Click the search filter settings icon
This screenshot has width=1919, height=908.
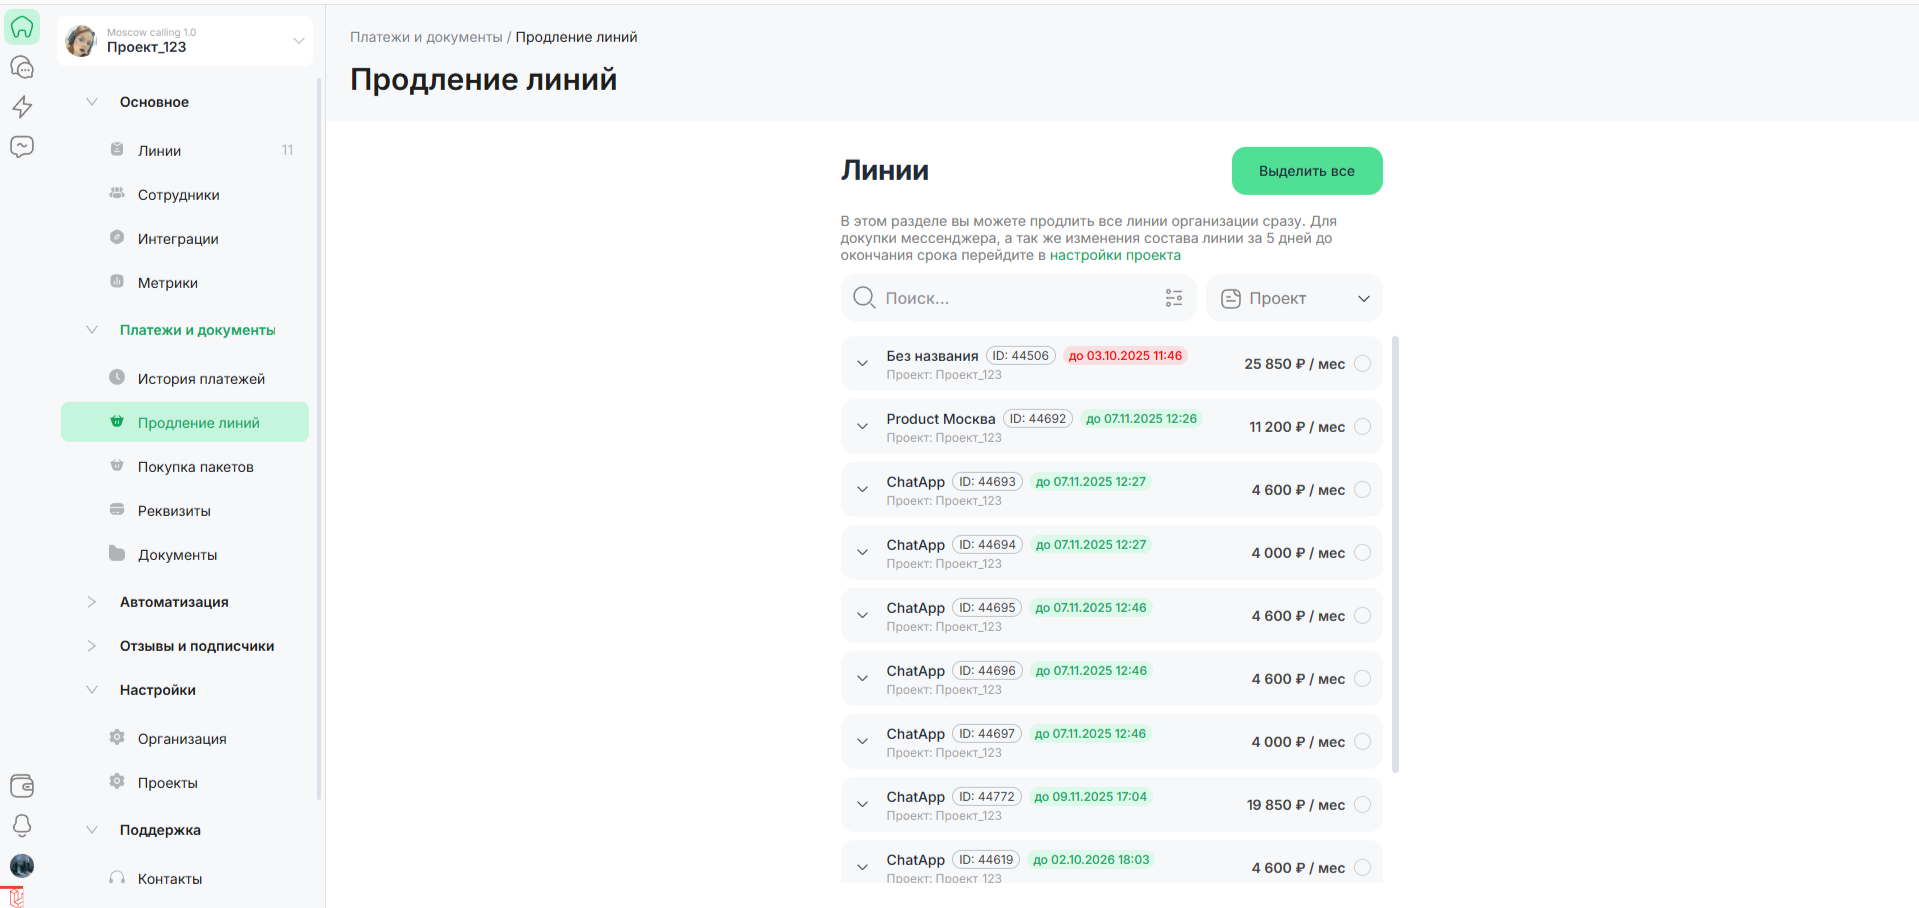(x=1173, y=298)
